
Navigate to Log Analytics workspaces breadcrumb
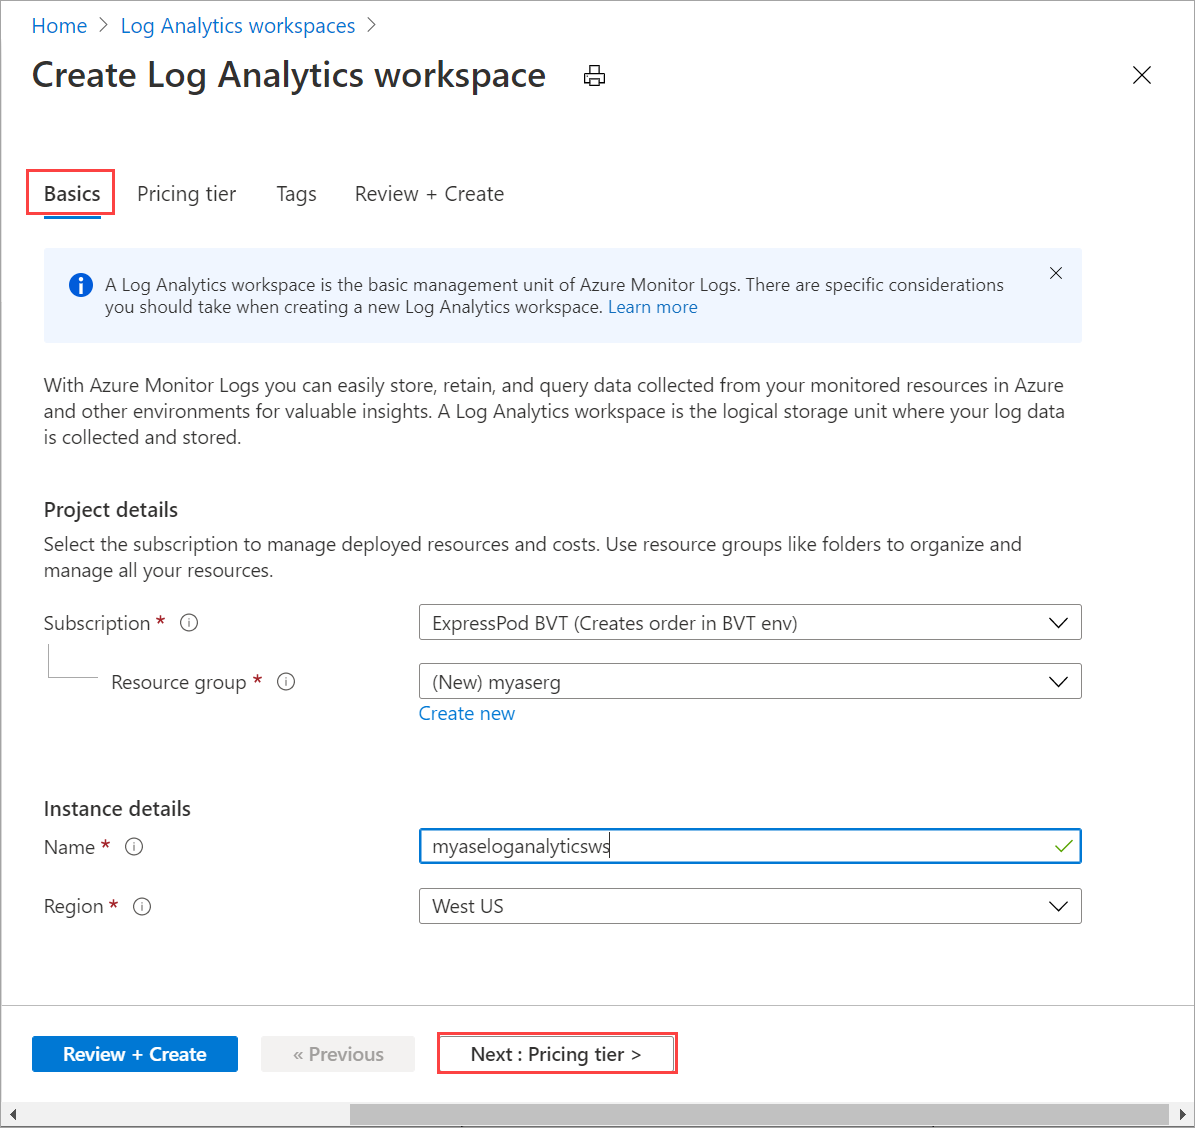237,25
